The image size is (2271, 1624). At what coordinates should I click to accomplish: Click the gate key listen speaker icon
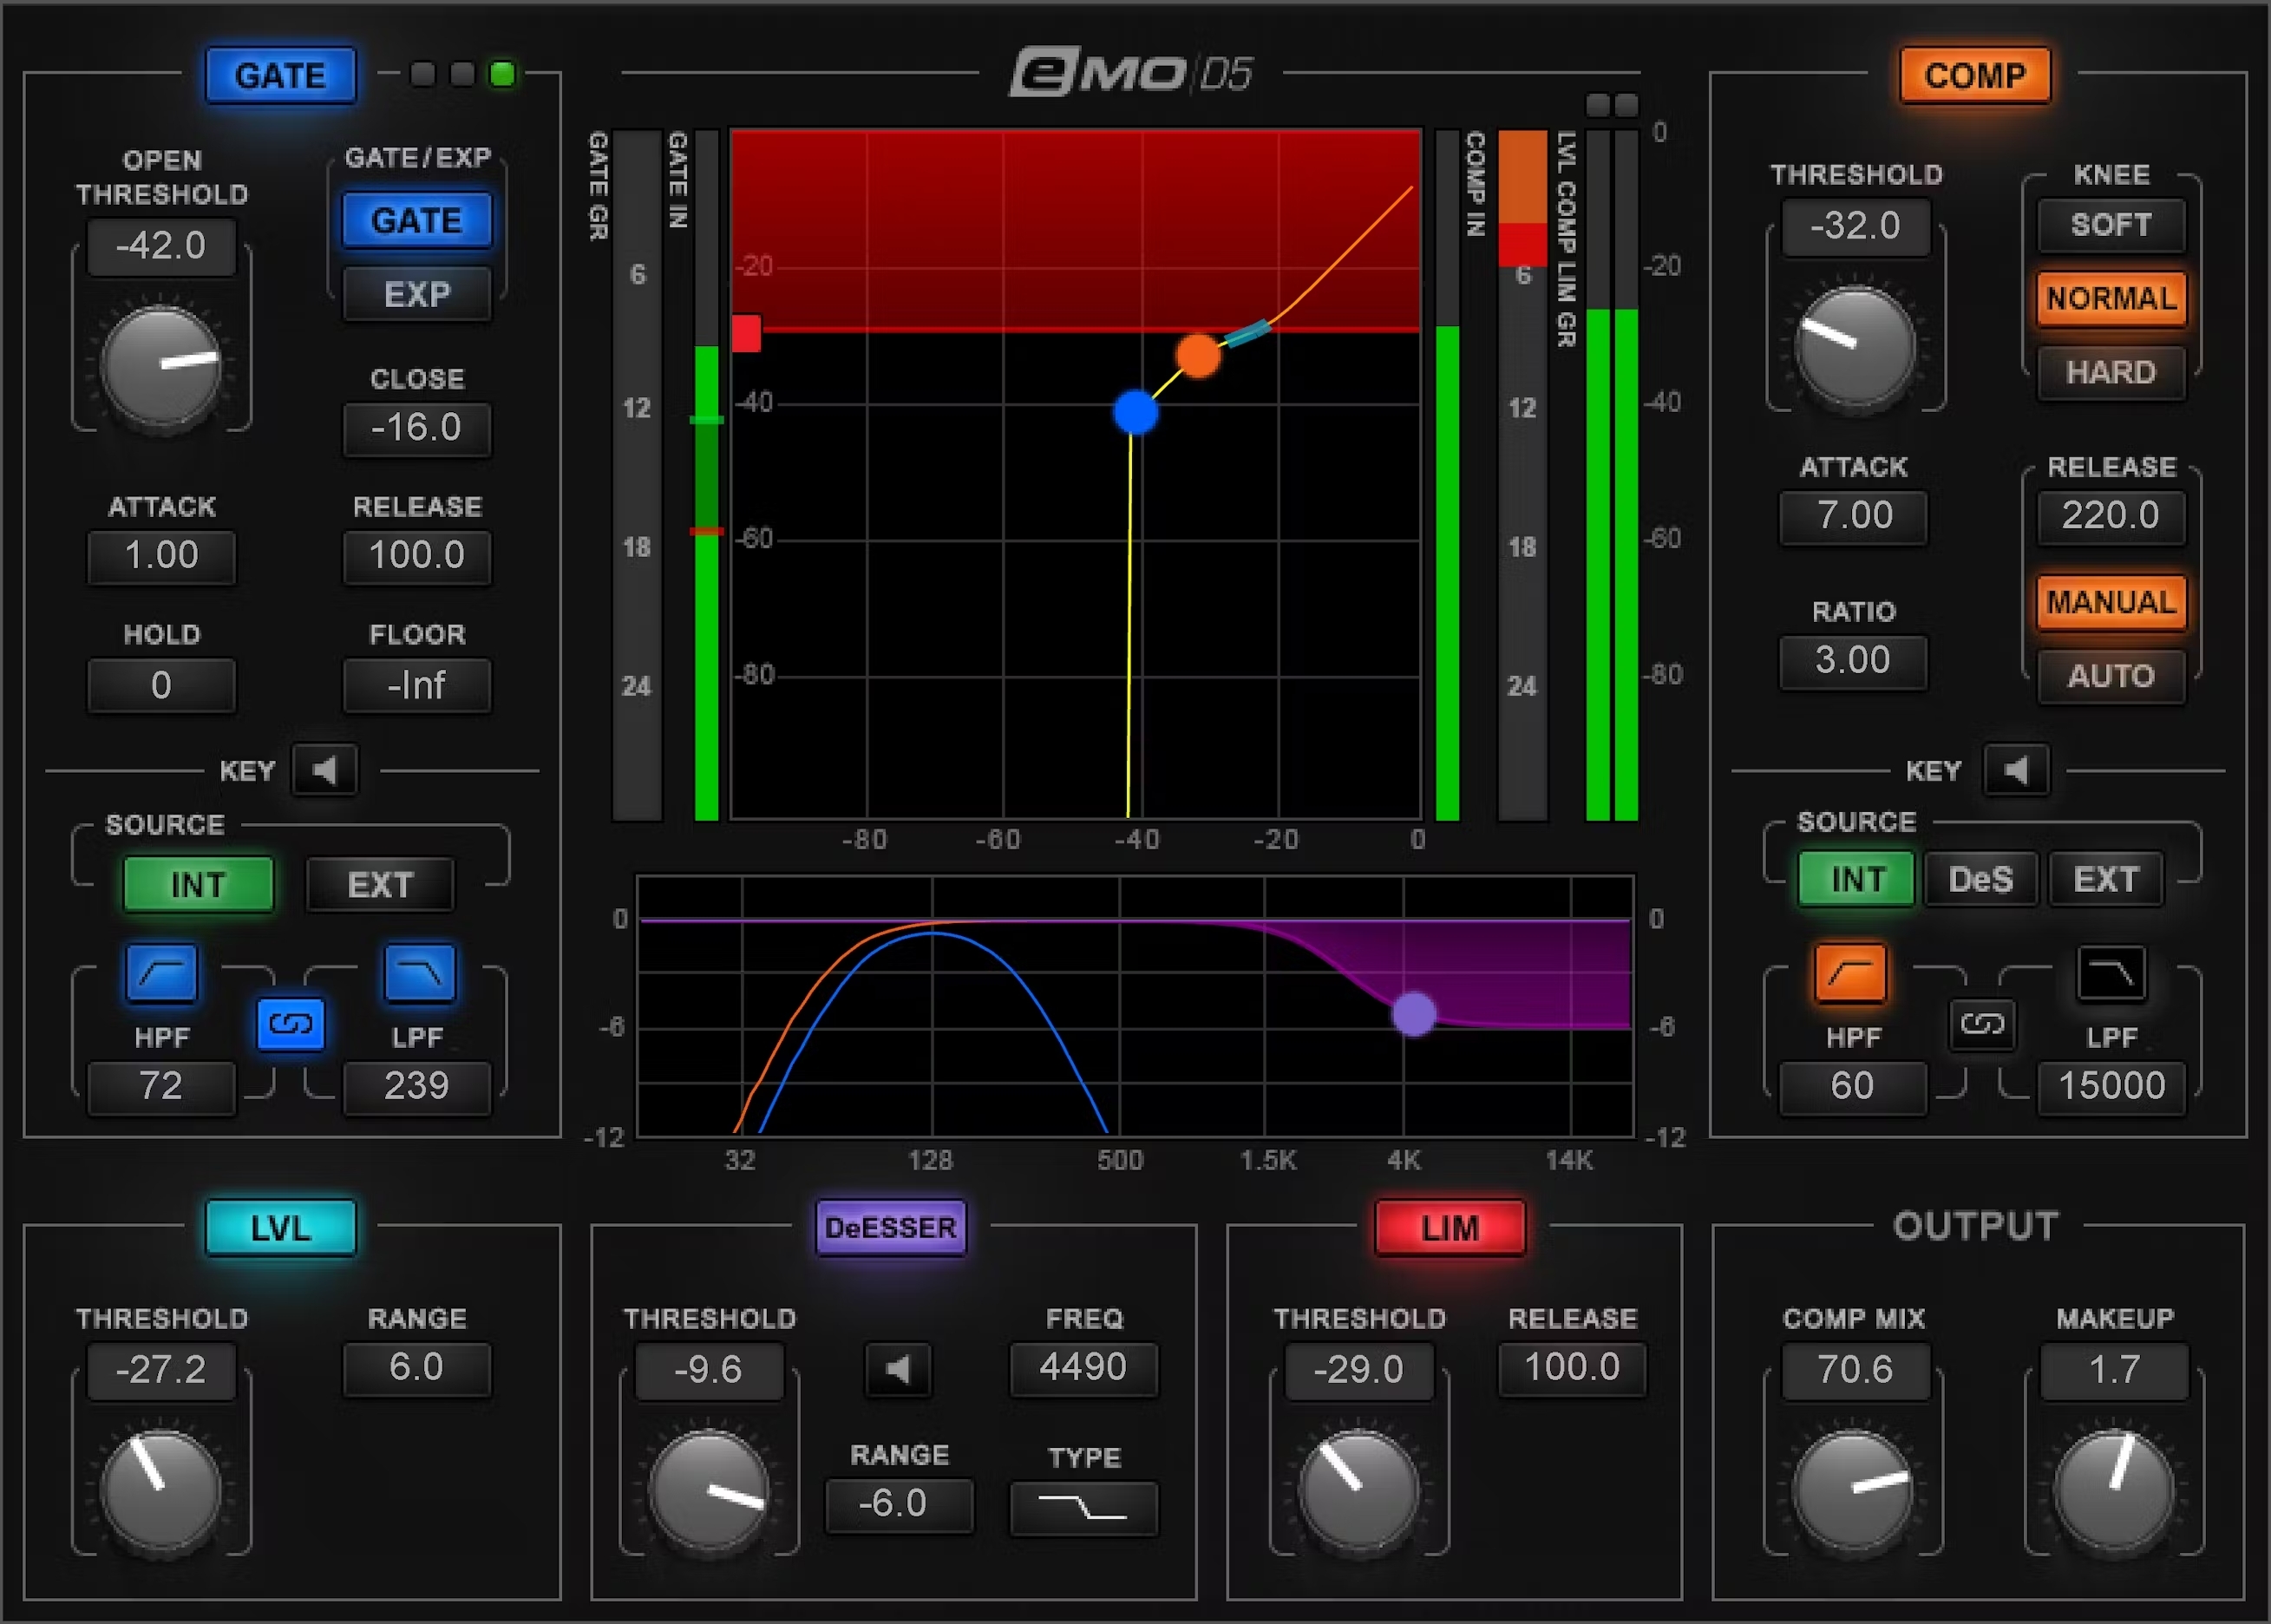323,770
